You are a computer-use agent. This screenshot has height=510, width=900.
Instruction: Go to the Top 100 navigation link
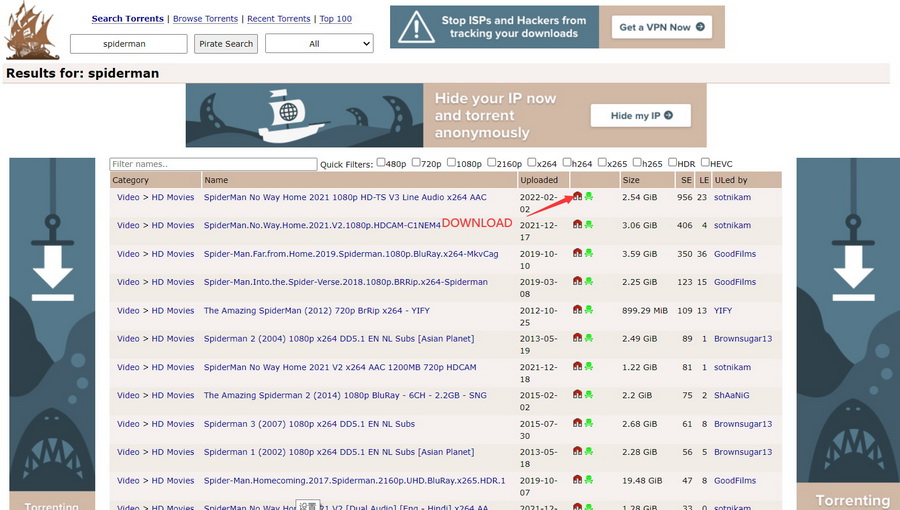point(335,19)
